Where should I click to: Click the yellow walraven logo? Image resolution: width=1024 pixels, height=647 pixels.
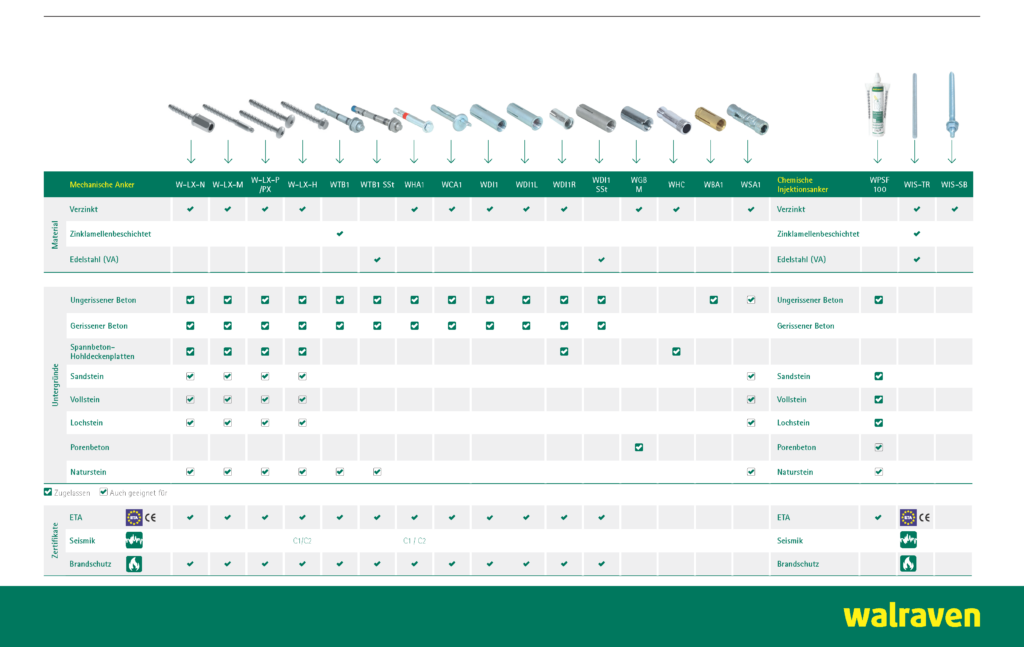(x=912, y=616)
